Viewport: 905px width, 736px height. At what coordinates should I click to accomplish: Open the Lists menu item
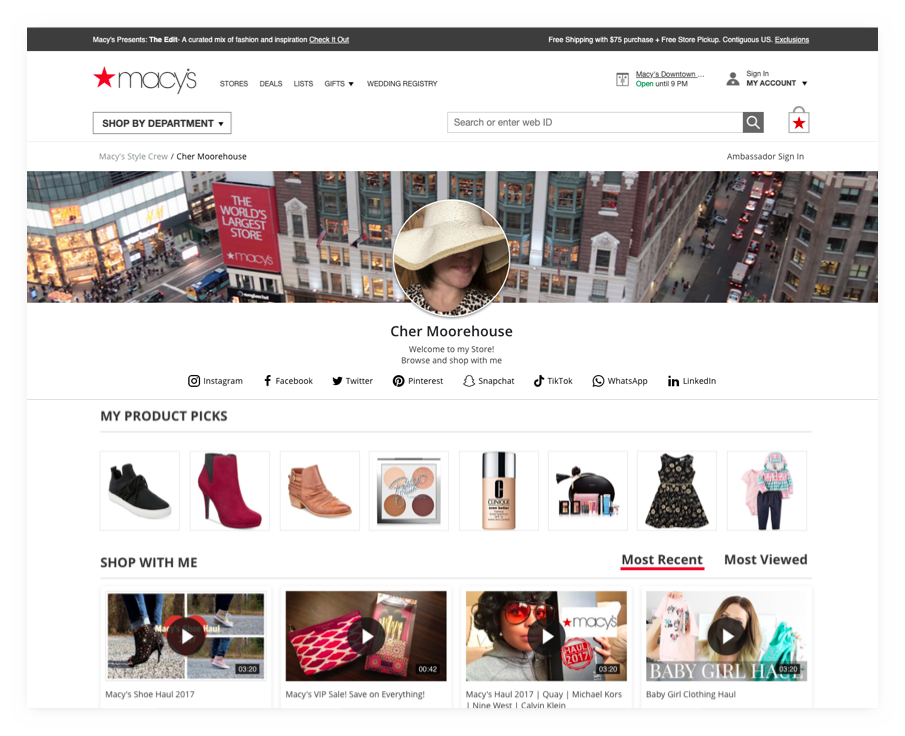[303, 84]
